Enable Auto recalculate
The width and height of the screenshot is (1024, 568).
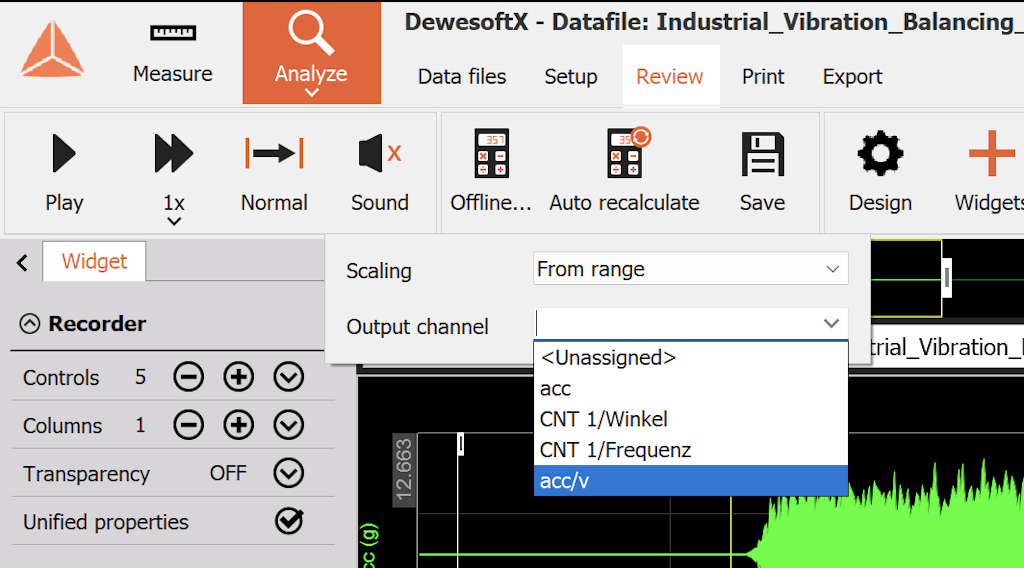624,172
